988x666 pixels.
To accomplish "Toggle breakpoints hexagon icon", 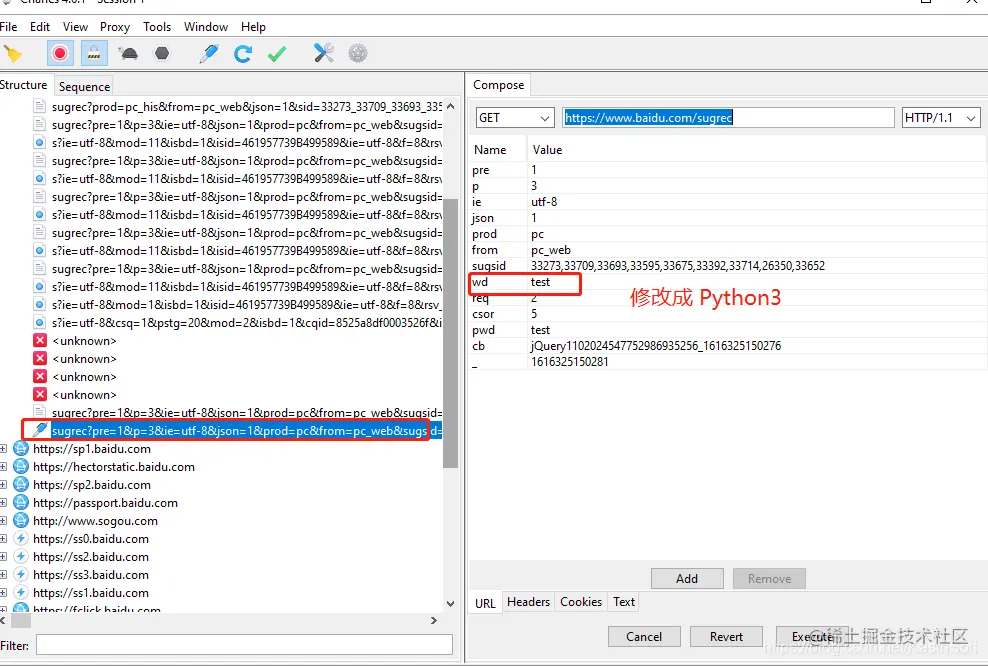I will (x=162, y=54).
